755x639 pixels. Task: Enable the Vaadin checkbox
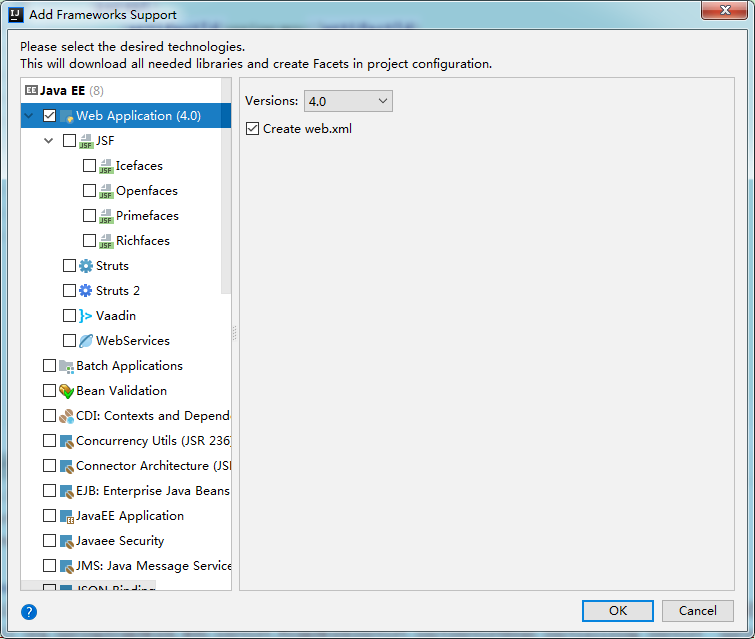point(69,316)
